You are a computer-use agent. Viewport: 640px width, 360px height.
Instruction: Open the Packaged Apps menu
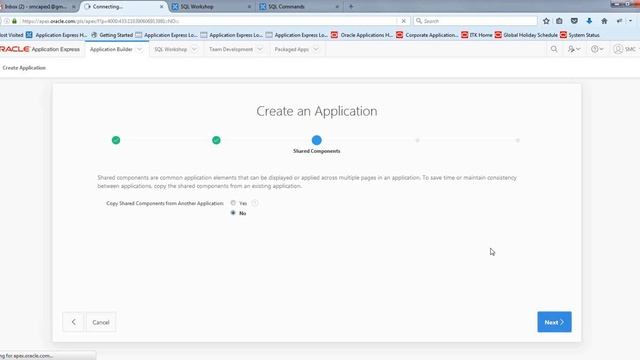[292, 49]
